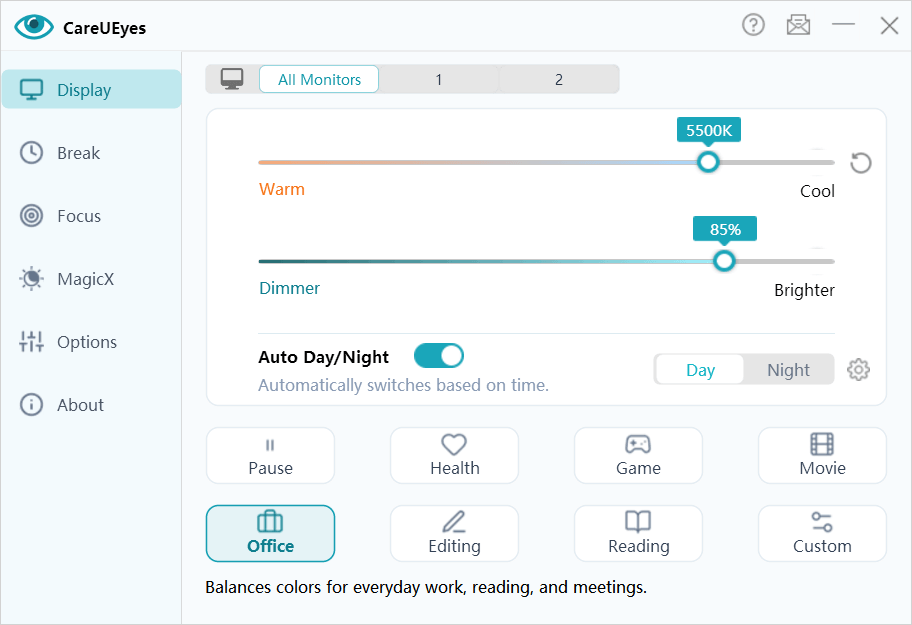Screen dimensions: 912x625
Task: Click the Dimmer label
Action: click(x=289, y=288)
